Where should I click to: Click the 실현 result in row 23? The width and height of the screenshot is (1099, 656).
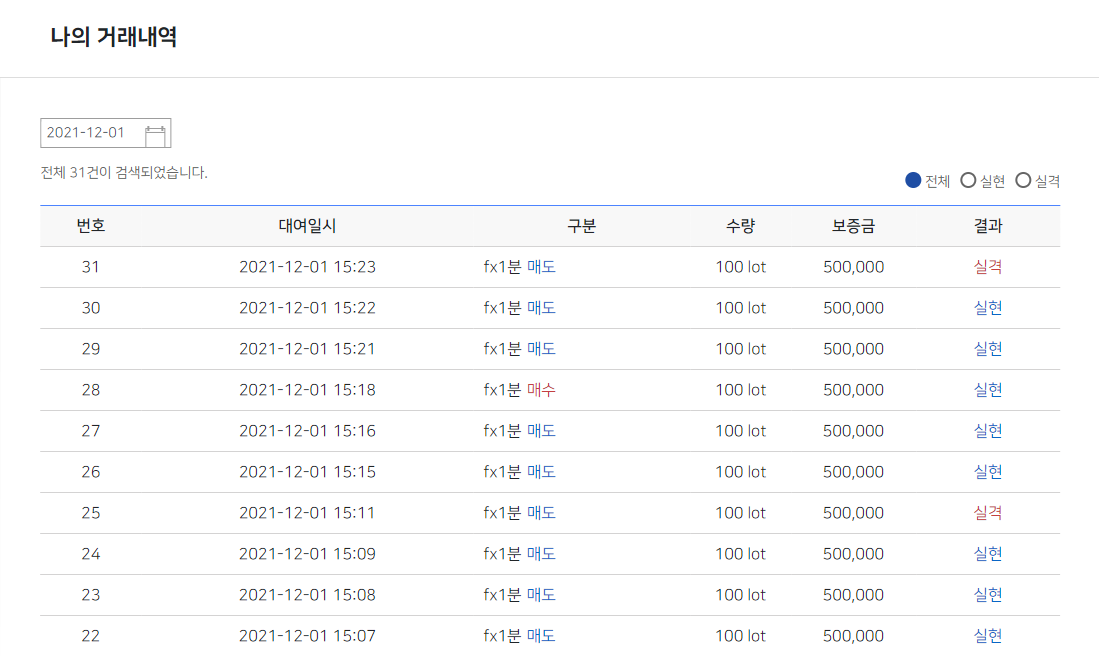988,594
